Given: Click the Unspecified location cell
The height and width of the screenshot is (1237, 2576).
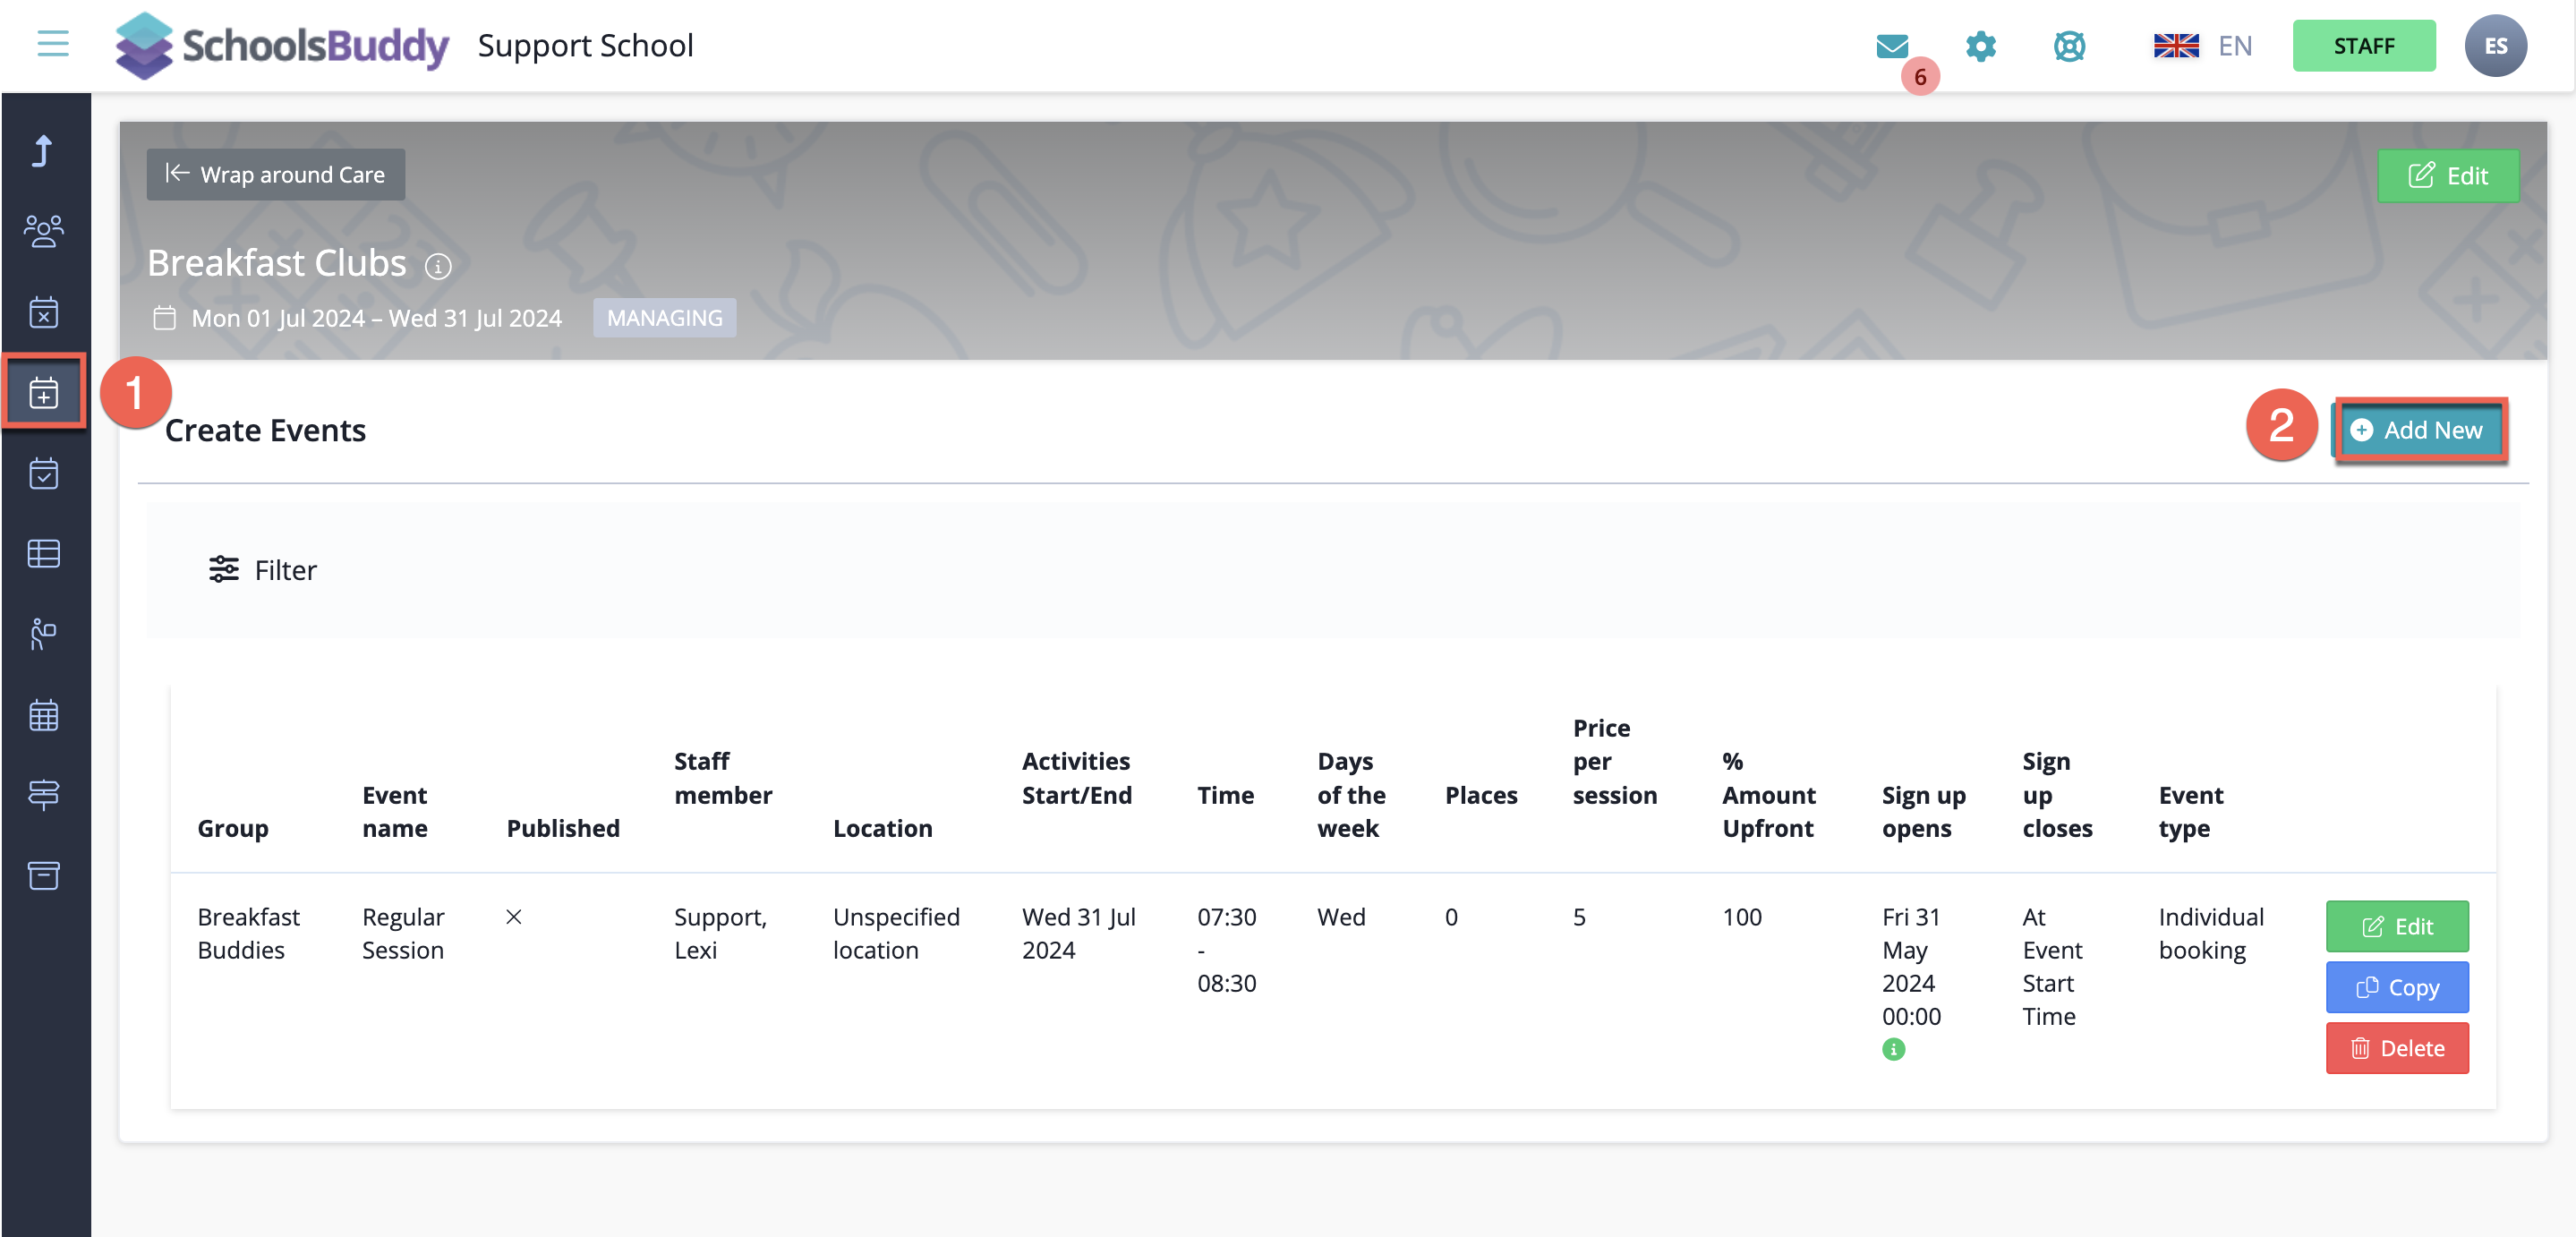Looking at the screenshot, I should 896,933.
